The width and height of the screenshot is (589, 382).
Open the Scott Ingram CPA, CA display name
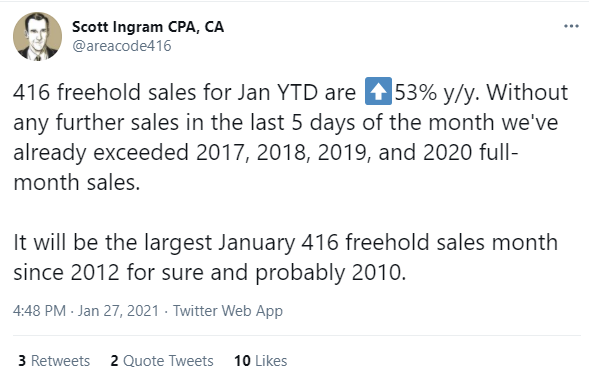pyautogui.click(x=148, y=27)
